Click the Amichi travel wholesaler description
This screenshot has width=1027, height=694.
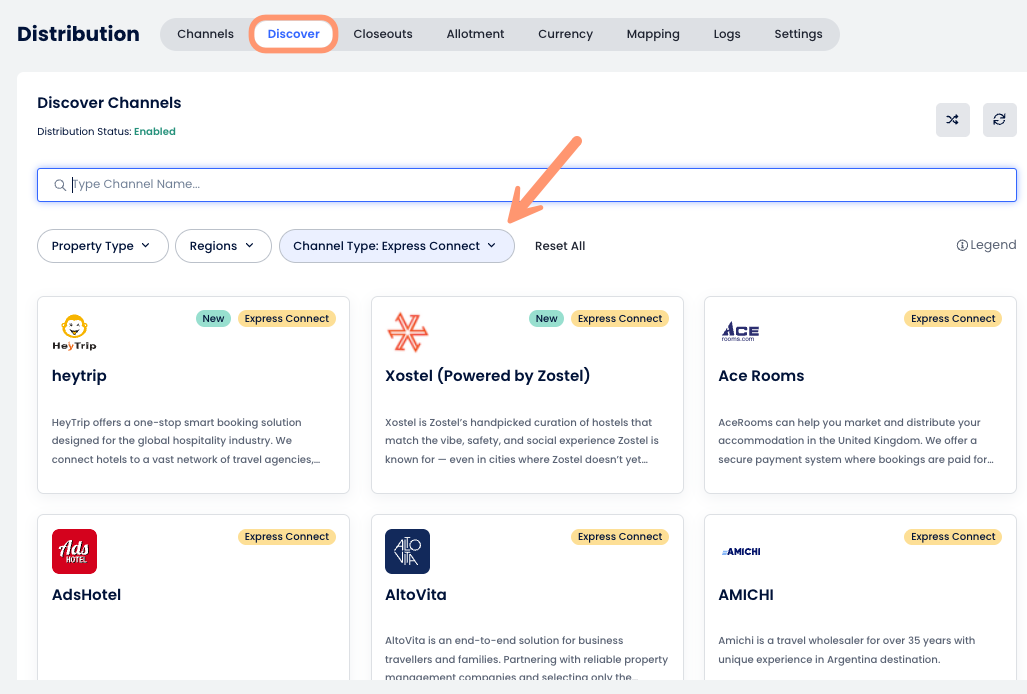tap(847, 649)
